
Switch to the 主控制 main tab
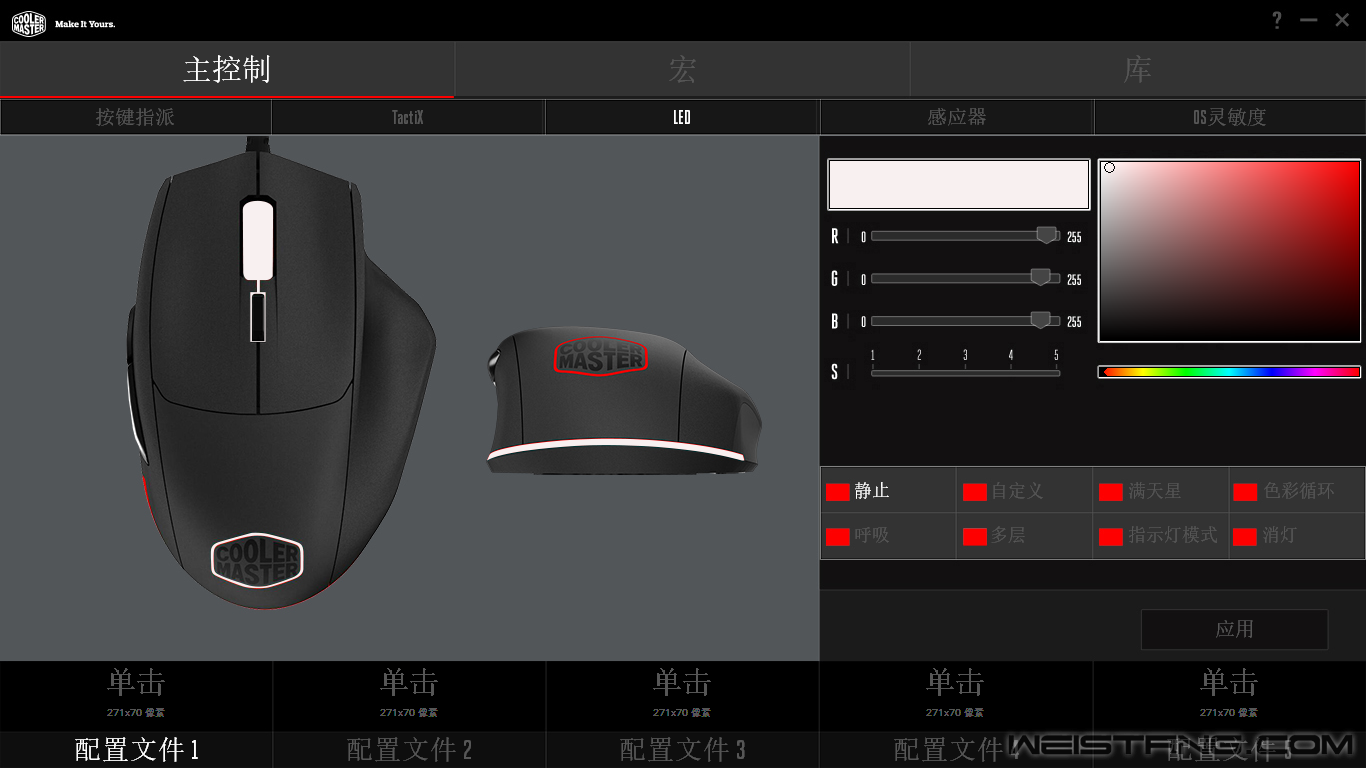coord(227,69)
